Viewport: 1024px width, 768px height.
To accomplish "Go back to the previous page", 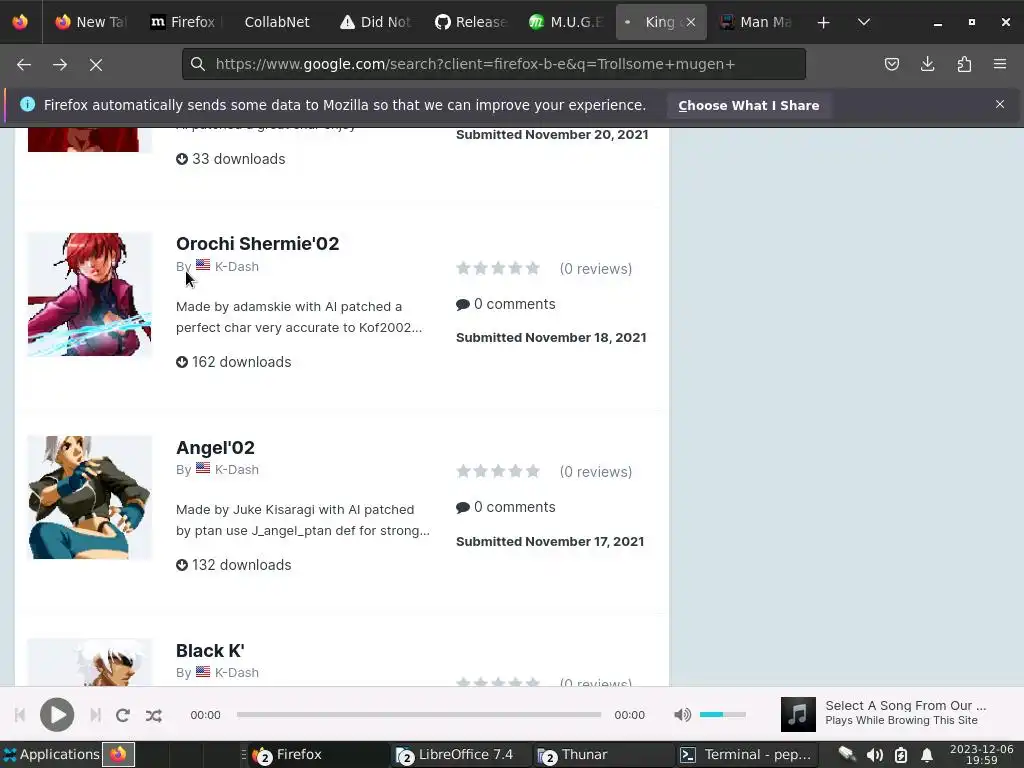I will [x=24, y=64].
